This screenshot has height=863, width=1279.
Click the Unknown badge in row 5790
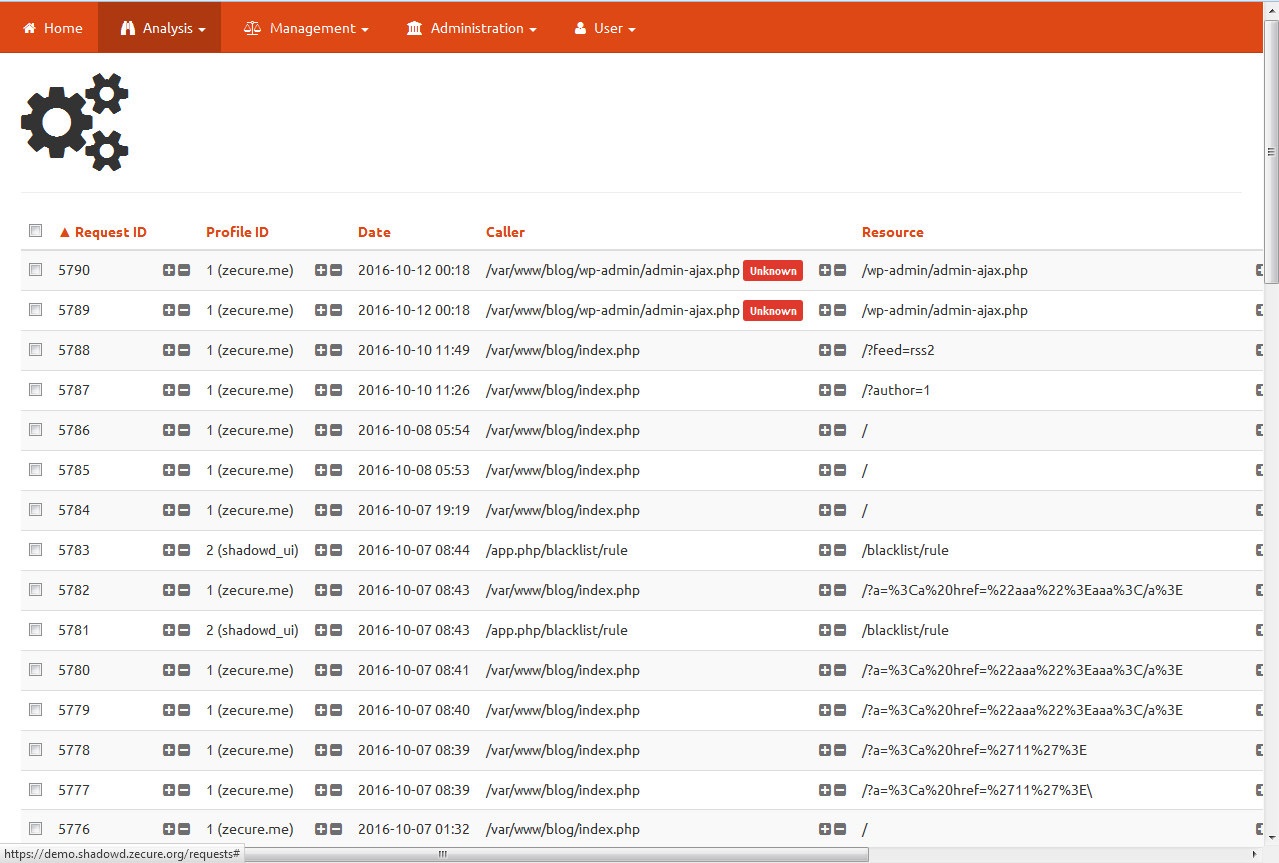pyautogui.click(x=773, y=271)
